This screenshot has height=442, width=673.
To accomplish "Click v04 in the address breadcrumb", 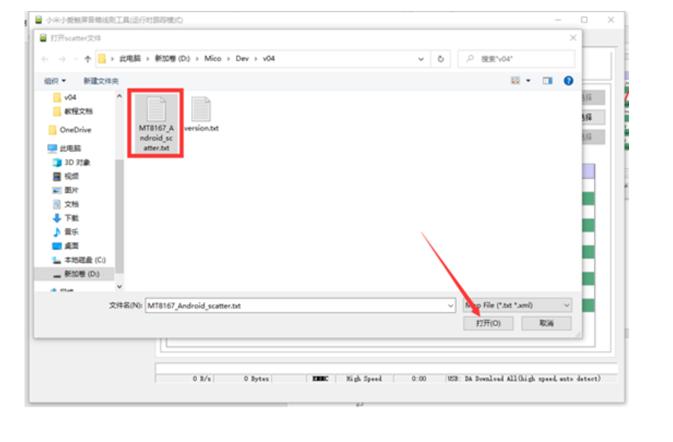I will coord(269,59).
